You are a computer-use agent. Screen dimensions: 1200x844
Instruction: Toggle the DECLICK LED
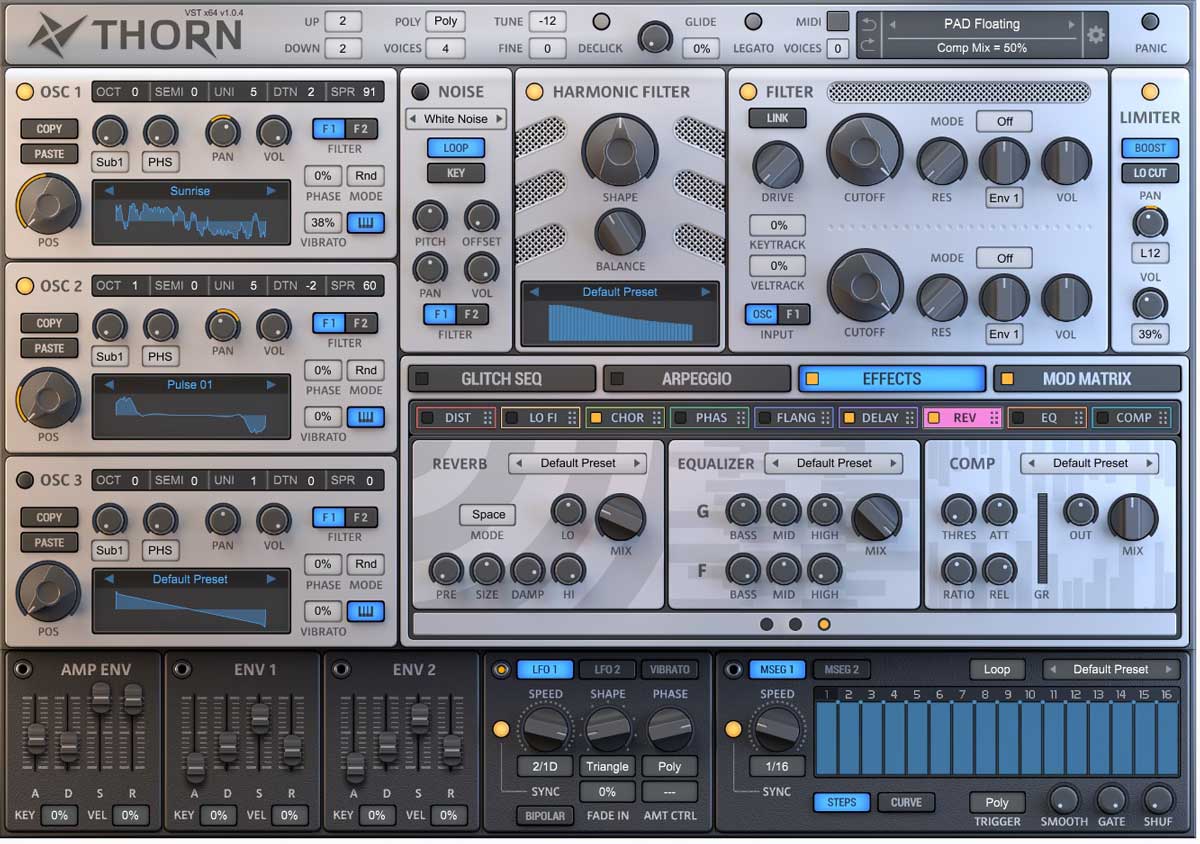tap(601, 21)
